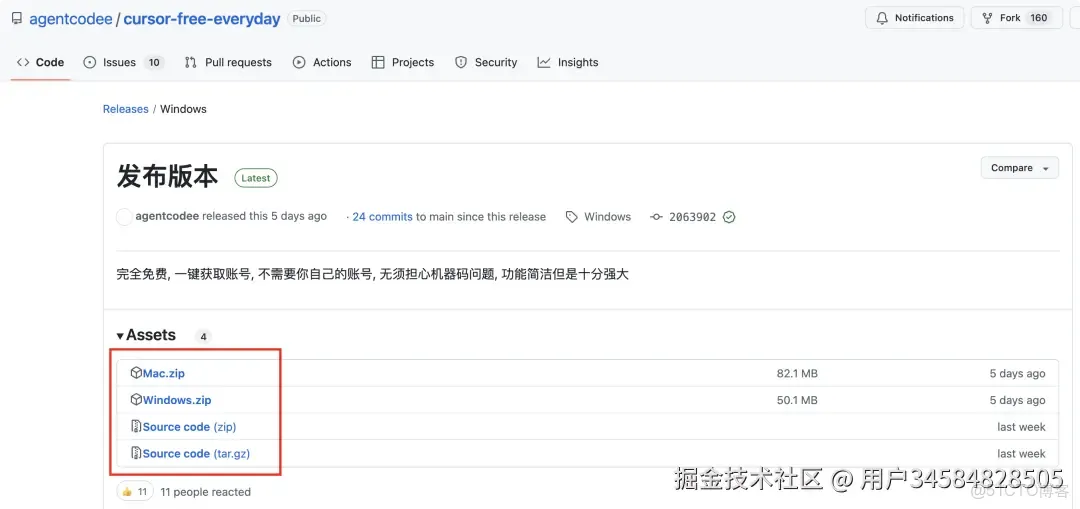This screenshot has width=1080, height=509.
Task: Click the 50.1 MB file size
Action: (x=798, y=399)
